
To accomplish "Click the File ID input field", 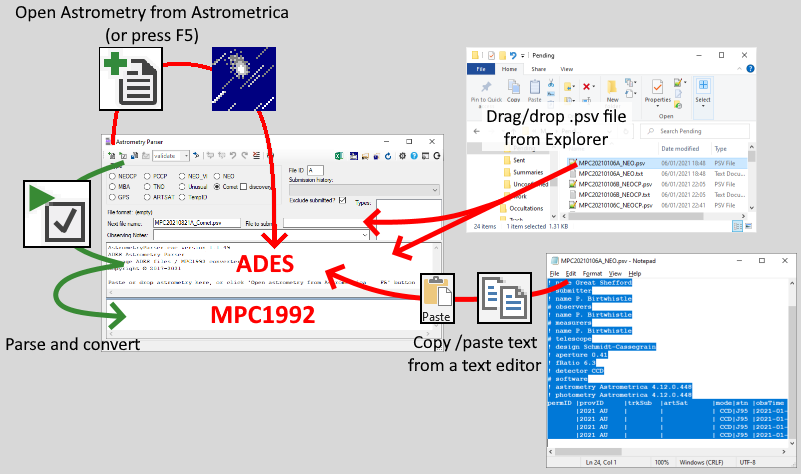I will click(315, 170).
